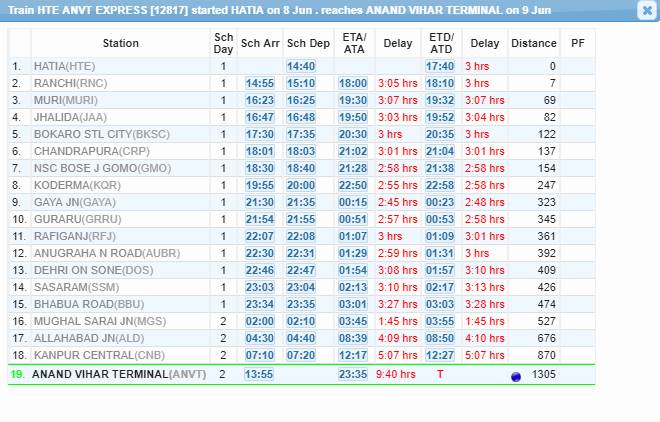Select the Sch Arr column header
This screenshot has height=422, width=660.
tap(259, 44)
